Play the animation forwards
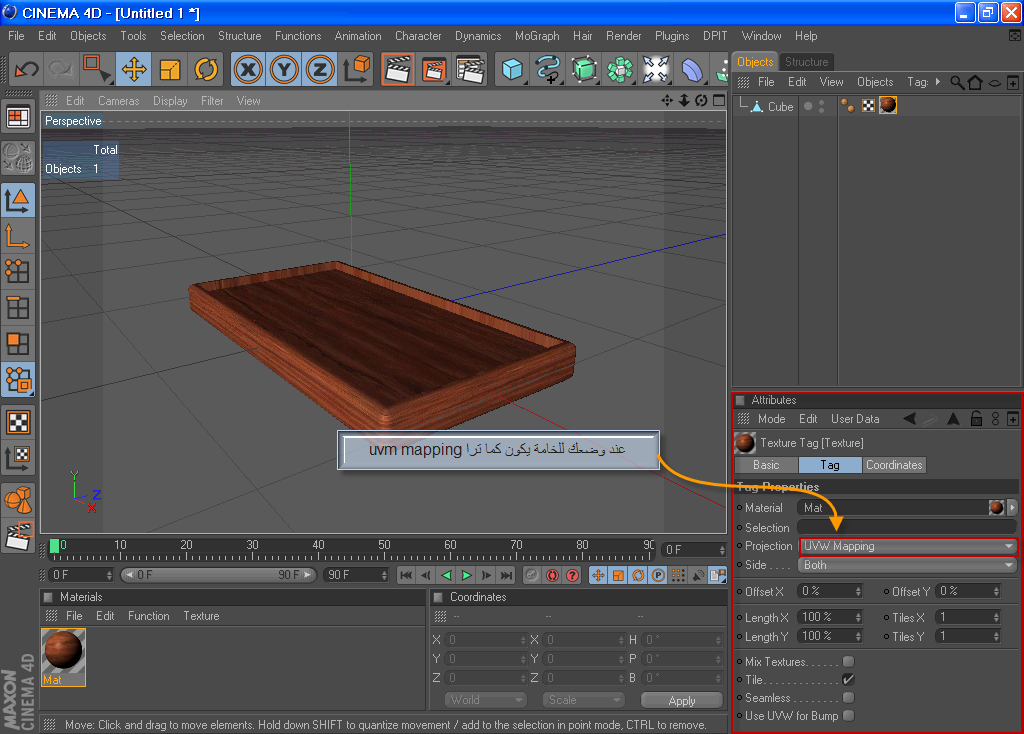1024x734 pixels. [466, 575]
